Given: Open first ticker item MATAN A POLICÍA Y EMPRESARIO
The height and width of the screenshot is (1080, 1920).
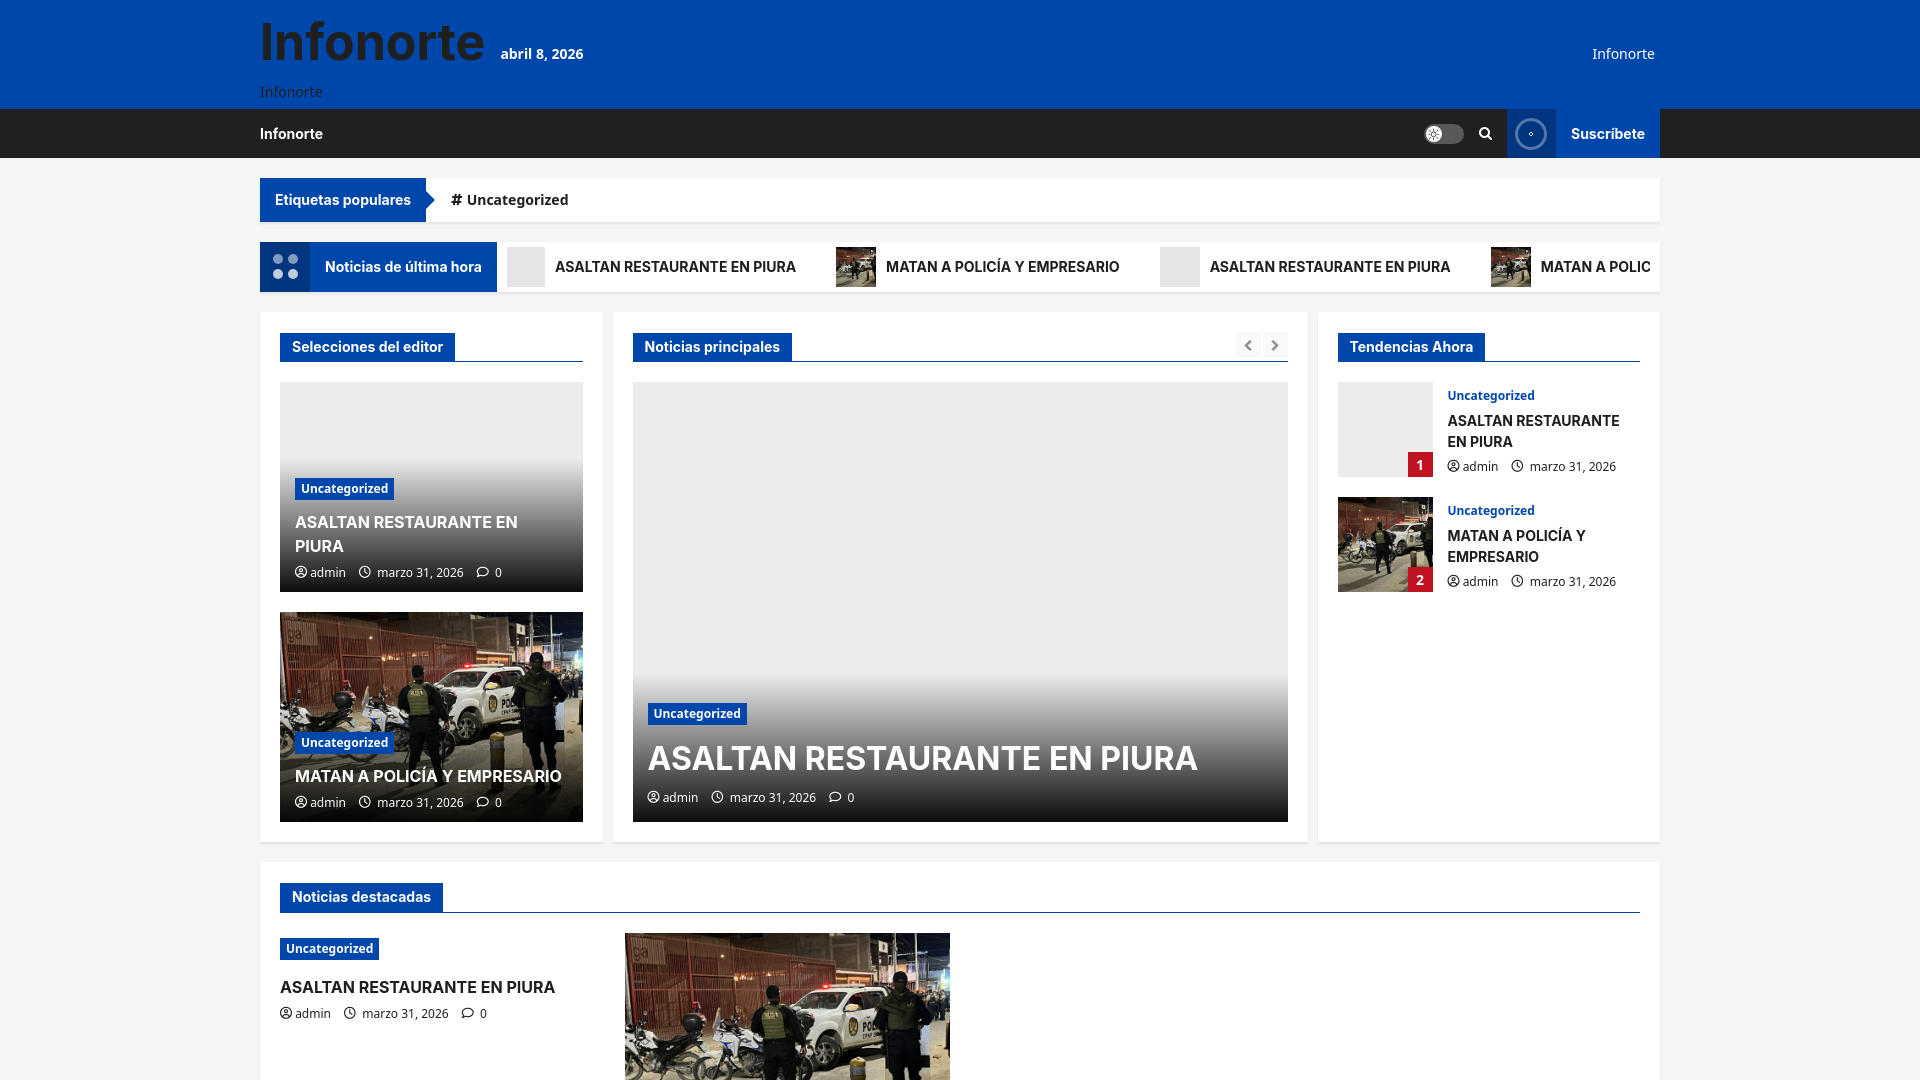Looking at the screenshot, I should 1002,267.
